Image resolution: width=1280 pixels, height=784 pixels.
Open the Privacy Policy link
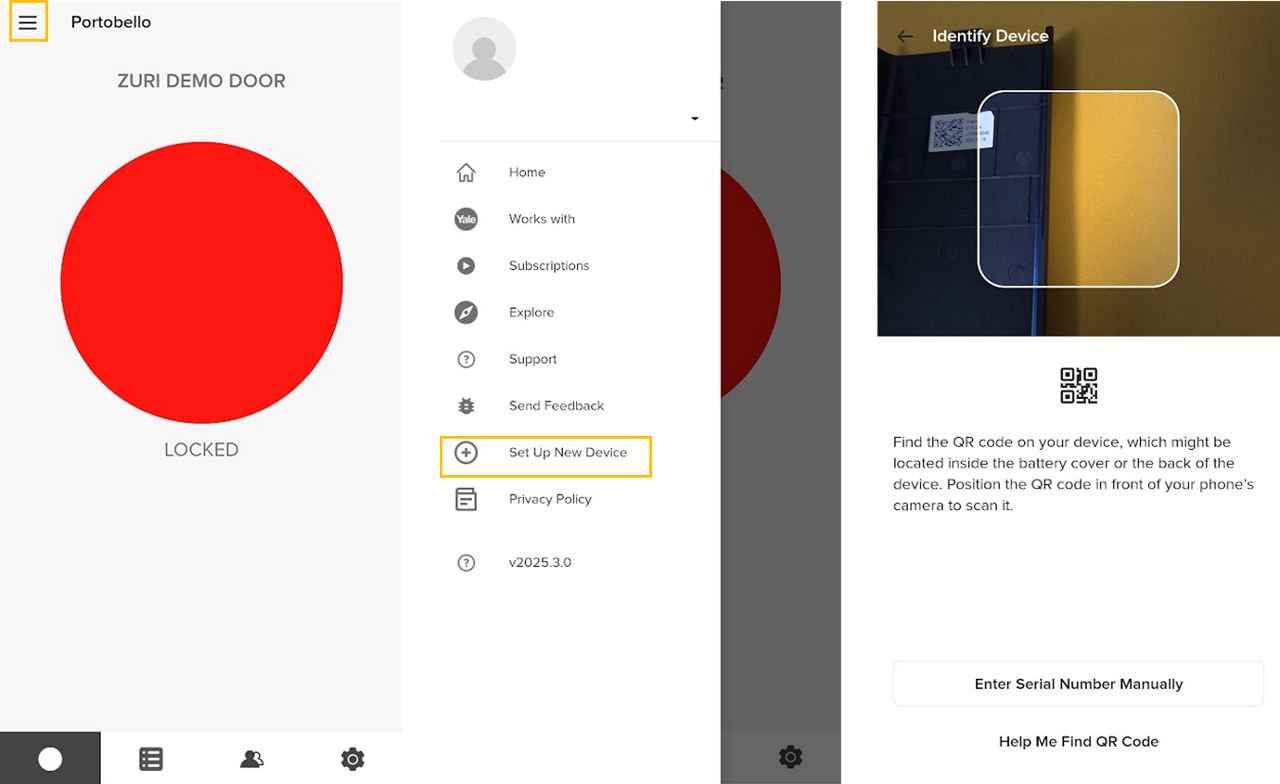tap(550, 499)
